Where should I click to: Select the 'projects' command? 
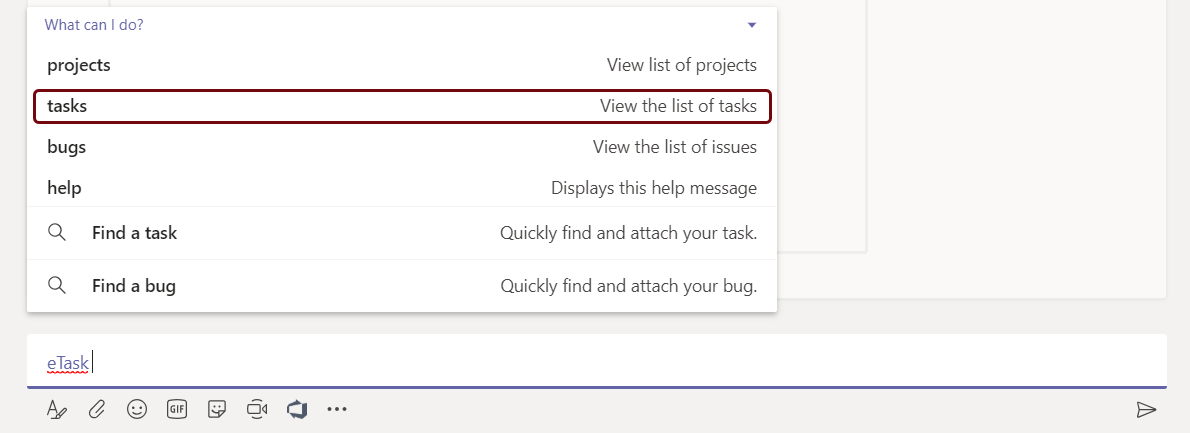(79, 65)
